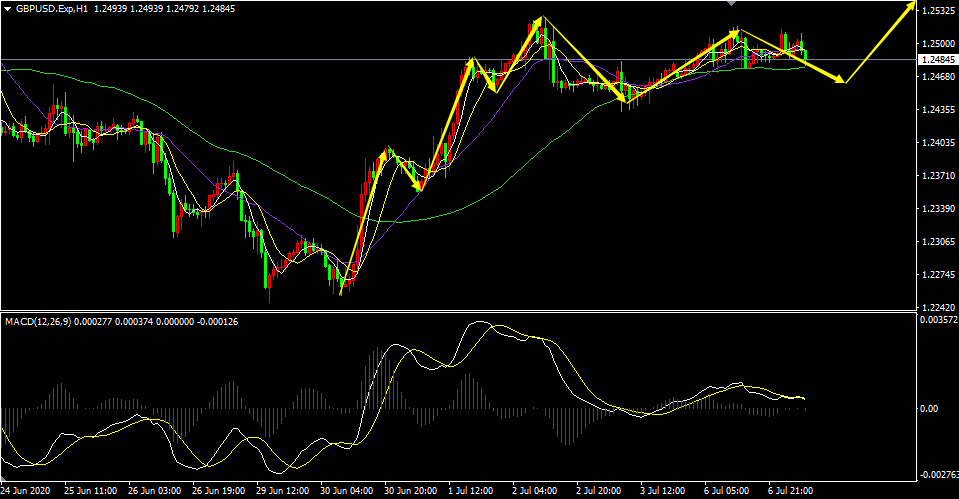Click the 2 Jul 04:00 time label
Image resolution: width=959 pixels, height=499 pixels.
click(x=535, y=490)
